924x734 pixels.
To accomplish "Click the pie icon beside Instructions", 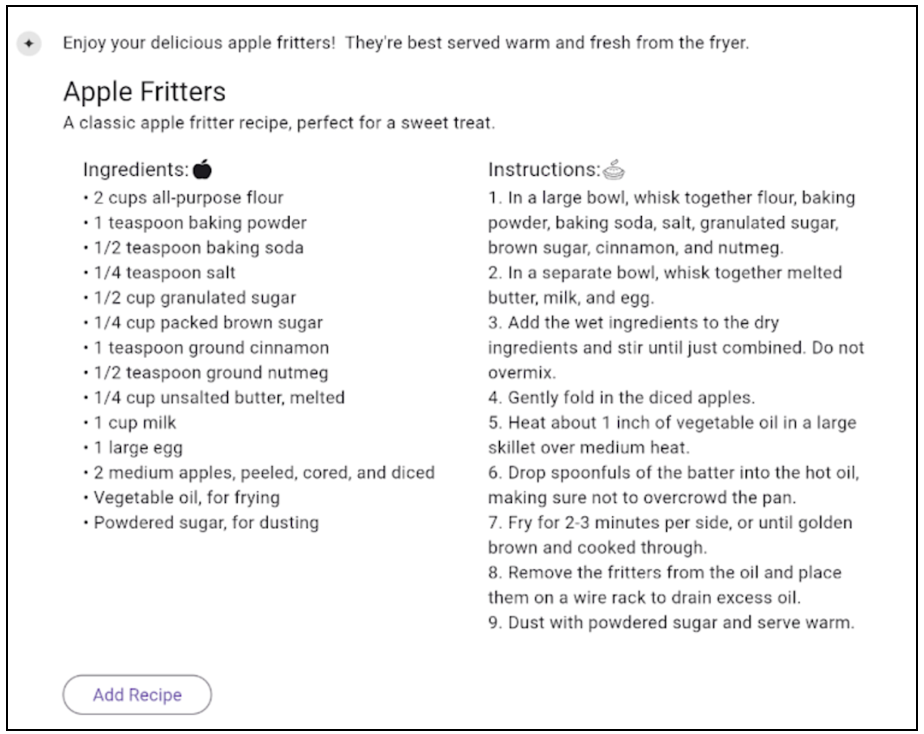I will tap(613, 169).
